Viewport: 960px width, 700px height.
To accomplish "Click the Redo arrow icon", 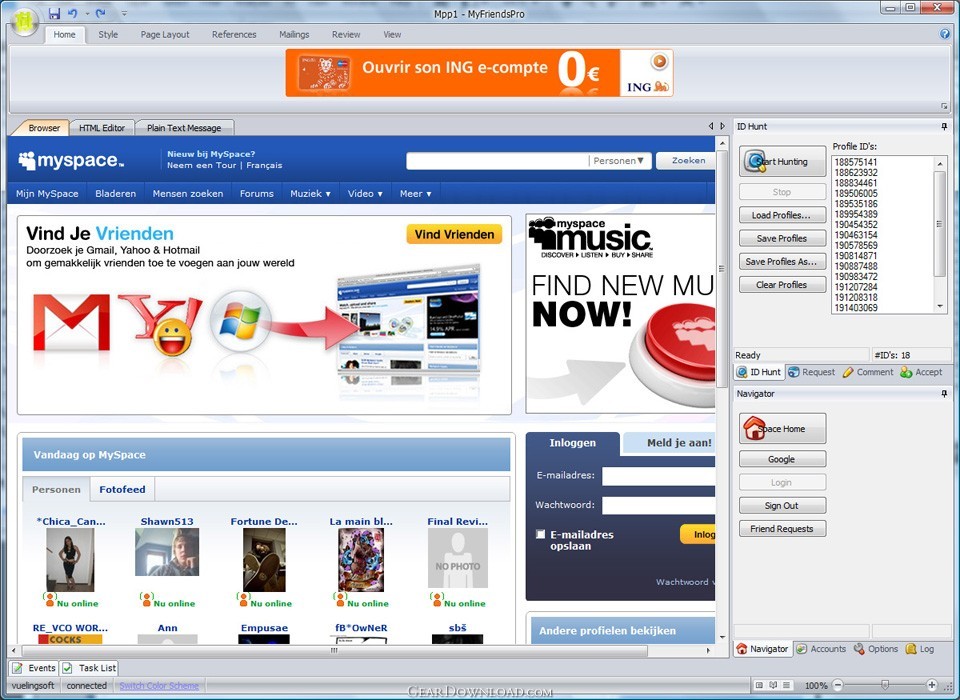I will 101,13.
